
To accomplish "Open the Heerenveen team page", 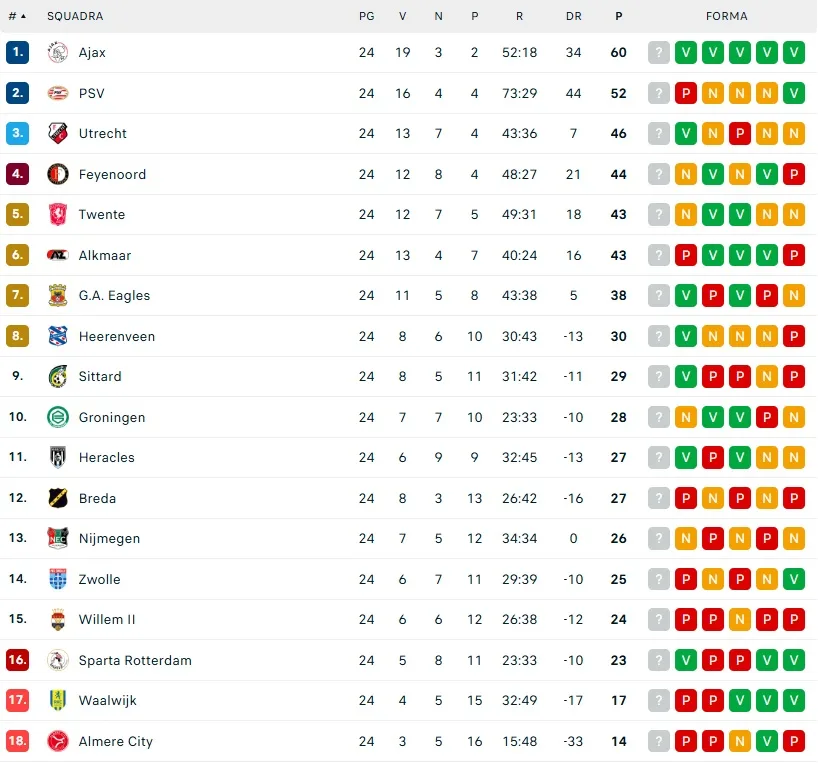I will tap(117, 336).
